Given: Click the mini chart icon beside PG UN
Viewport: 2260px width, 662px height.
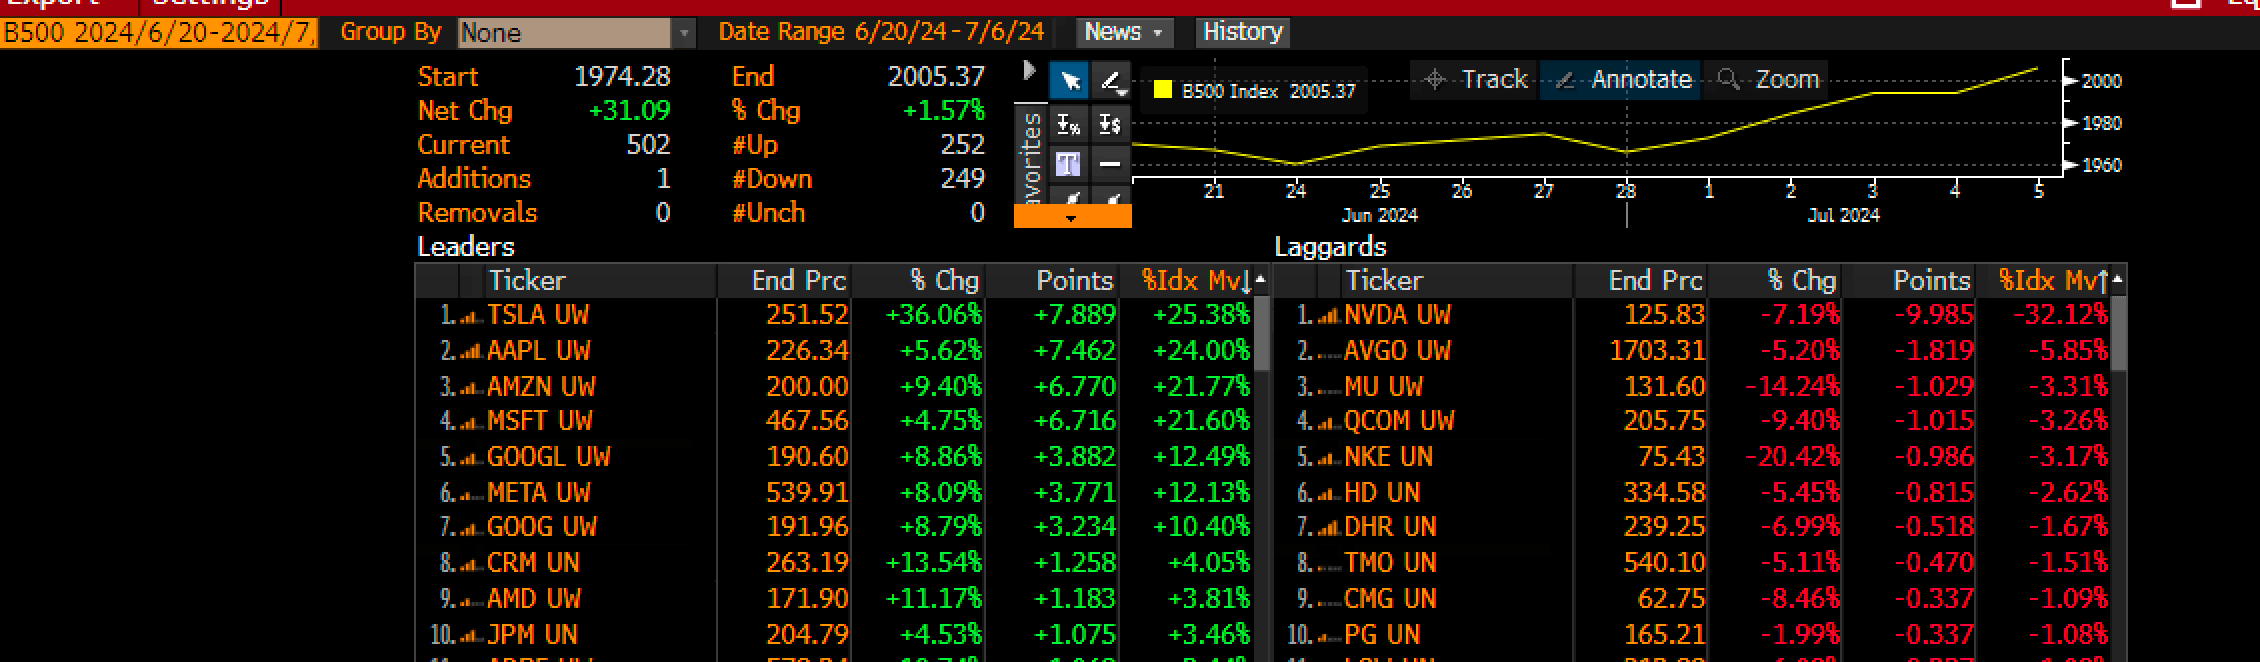Looking at the screenshot, I should point(1328,637).
